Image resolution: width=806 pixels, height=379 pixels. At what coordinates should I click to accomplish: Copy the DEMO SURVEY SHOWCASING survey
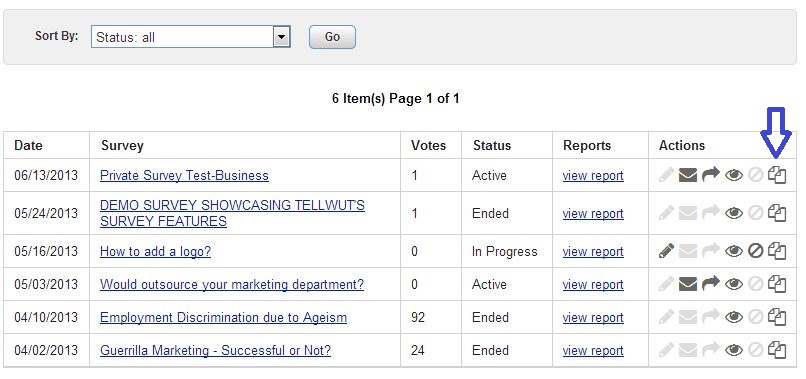(777, 213)
